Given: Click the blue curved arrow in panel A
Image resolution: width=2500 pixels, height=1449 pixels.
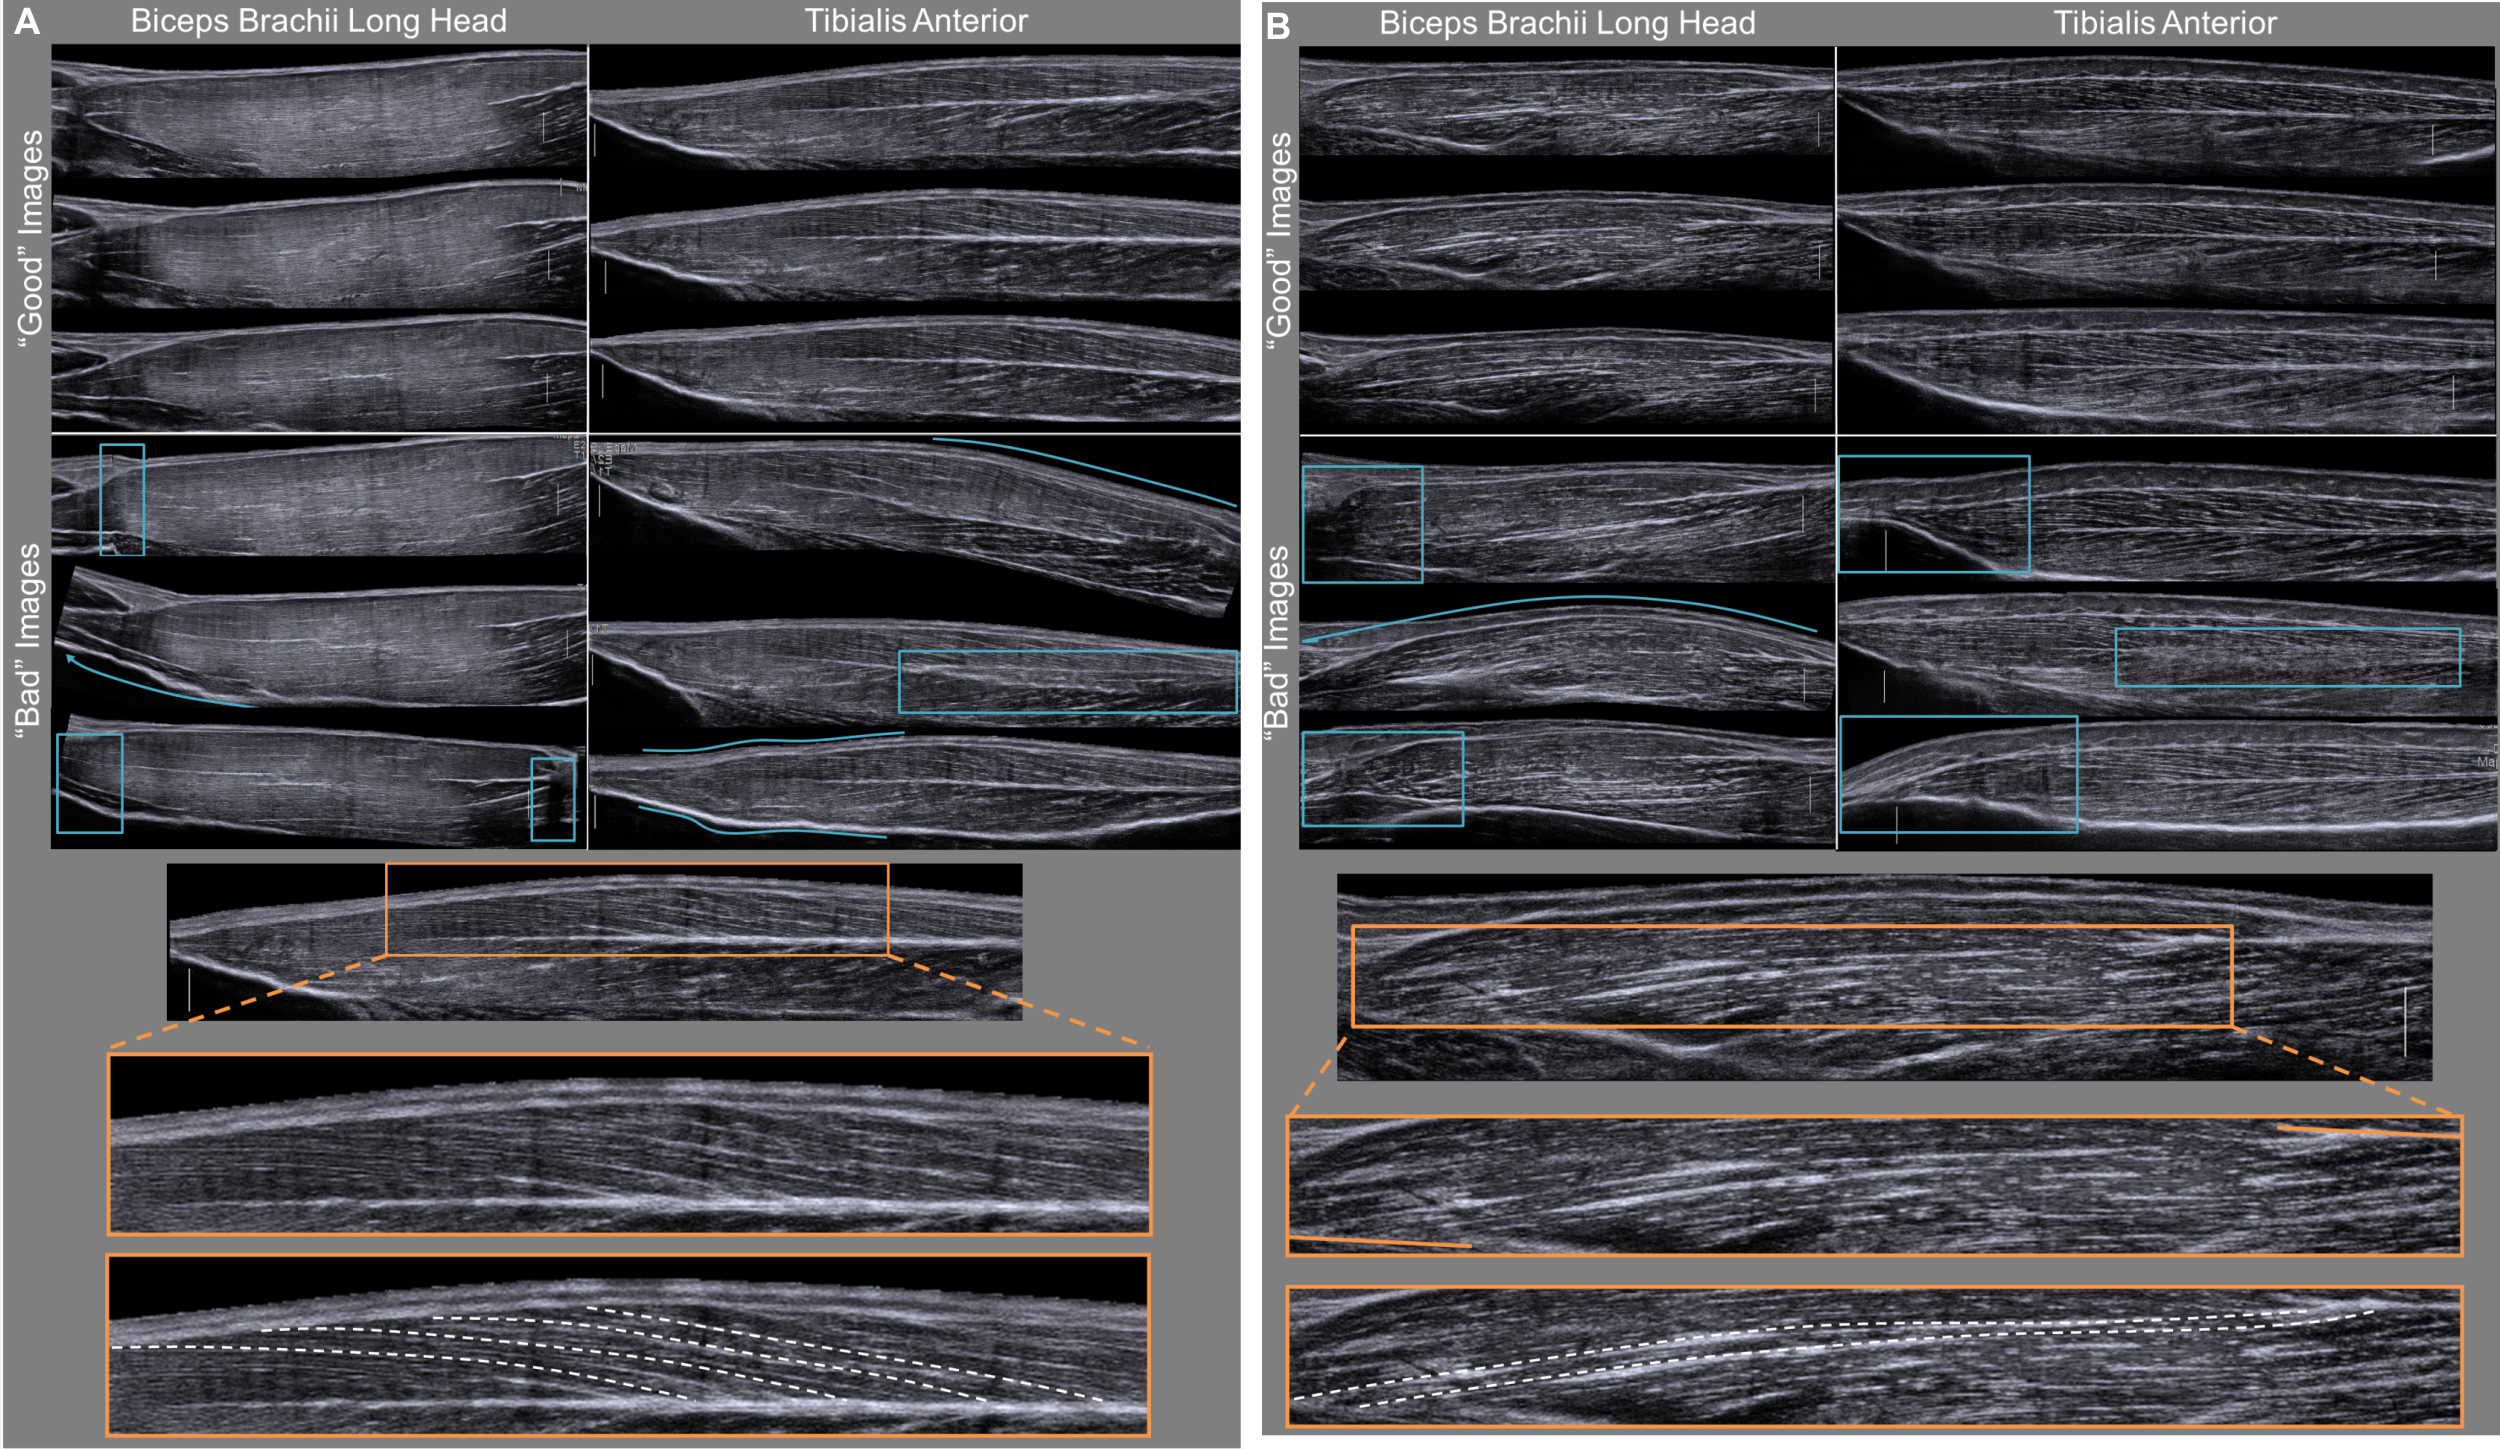Looking at the screenshot, I should tap(150, 687).
